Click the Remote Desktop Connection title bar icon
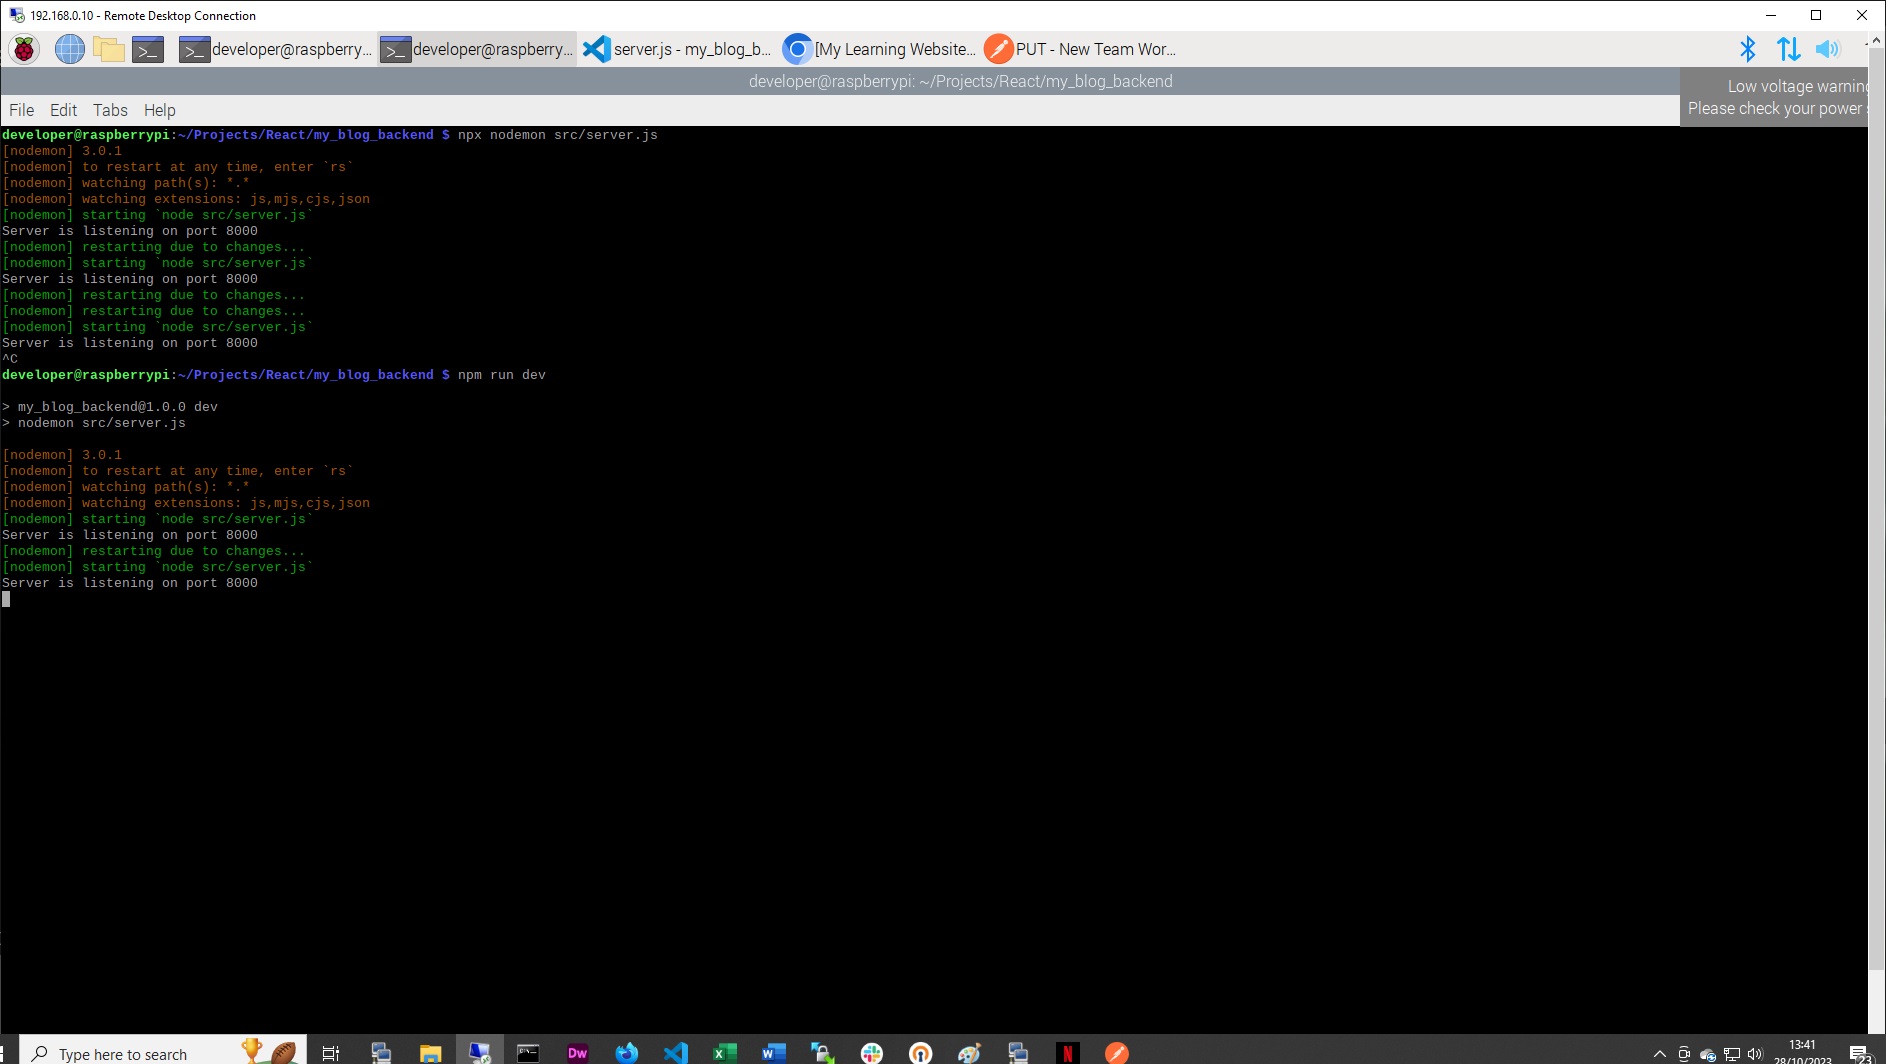1886x1064 pixels. click(x=16, y=15)
